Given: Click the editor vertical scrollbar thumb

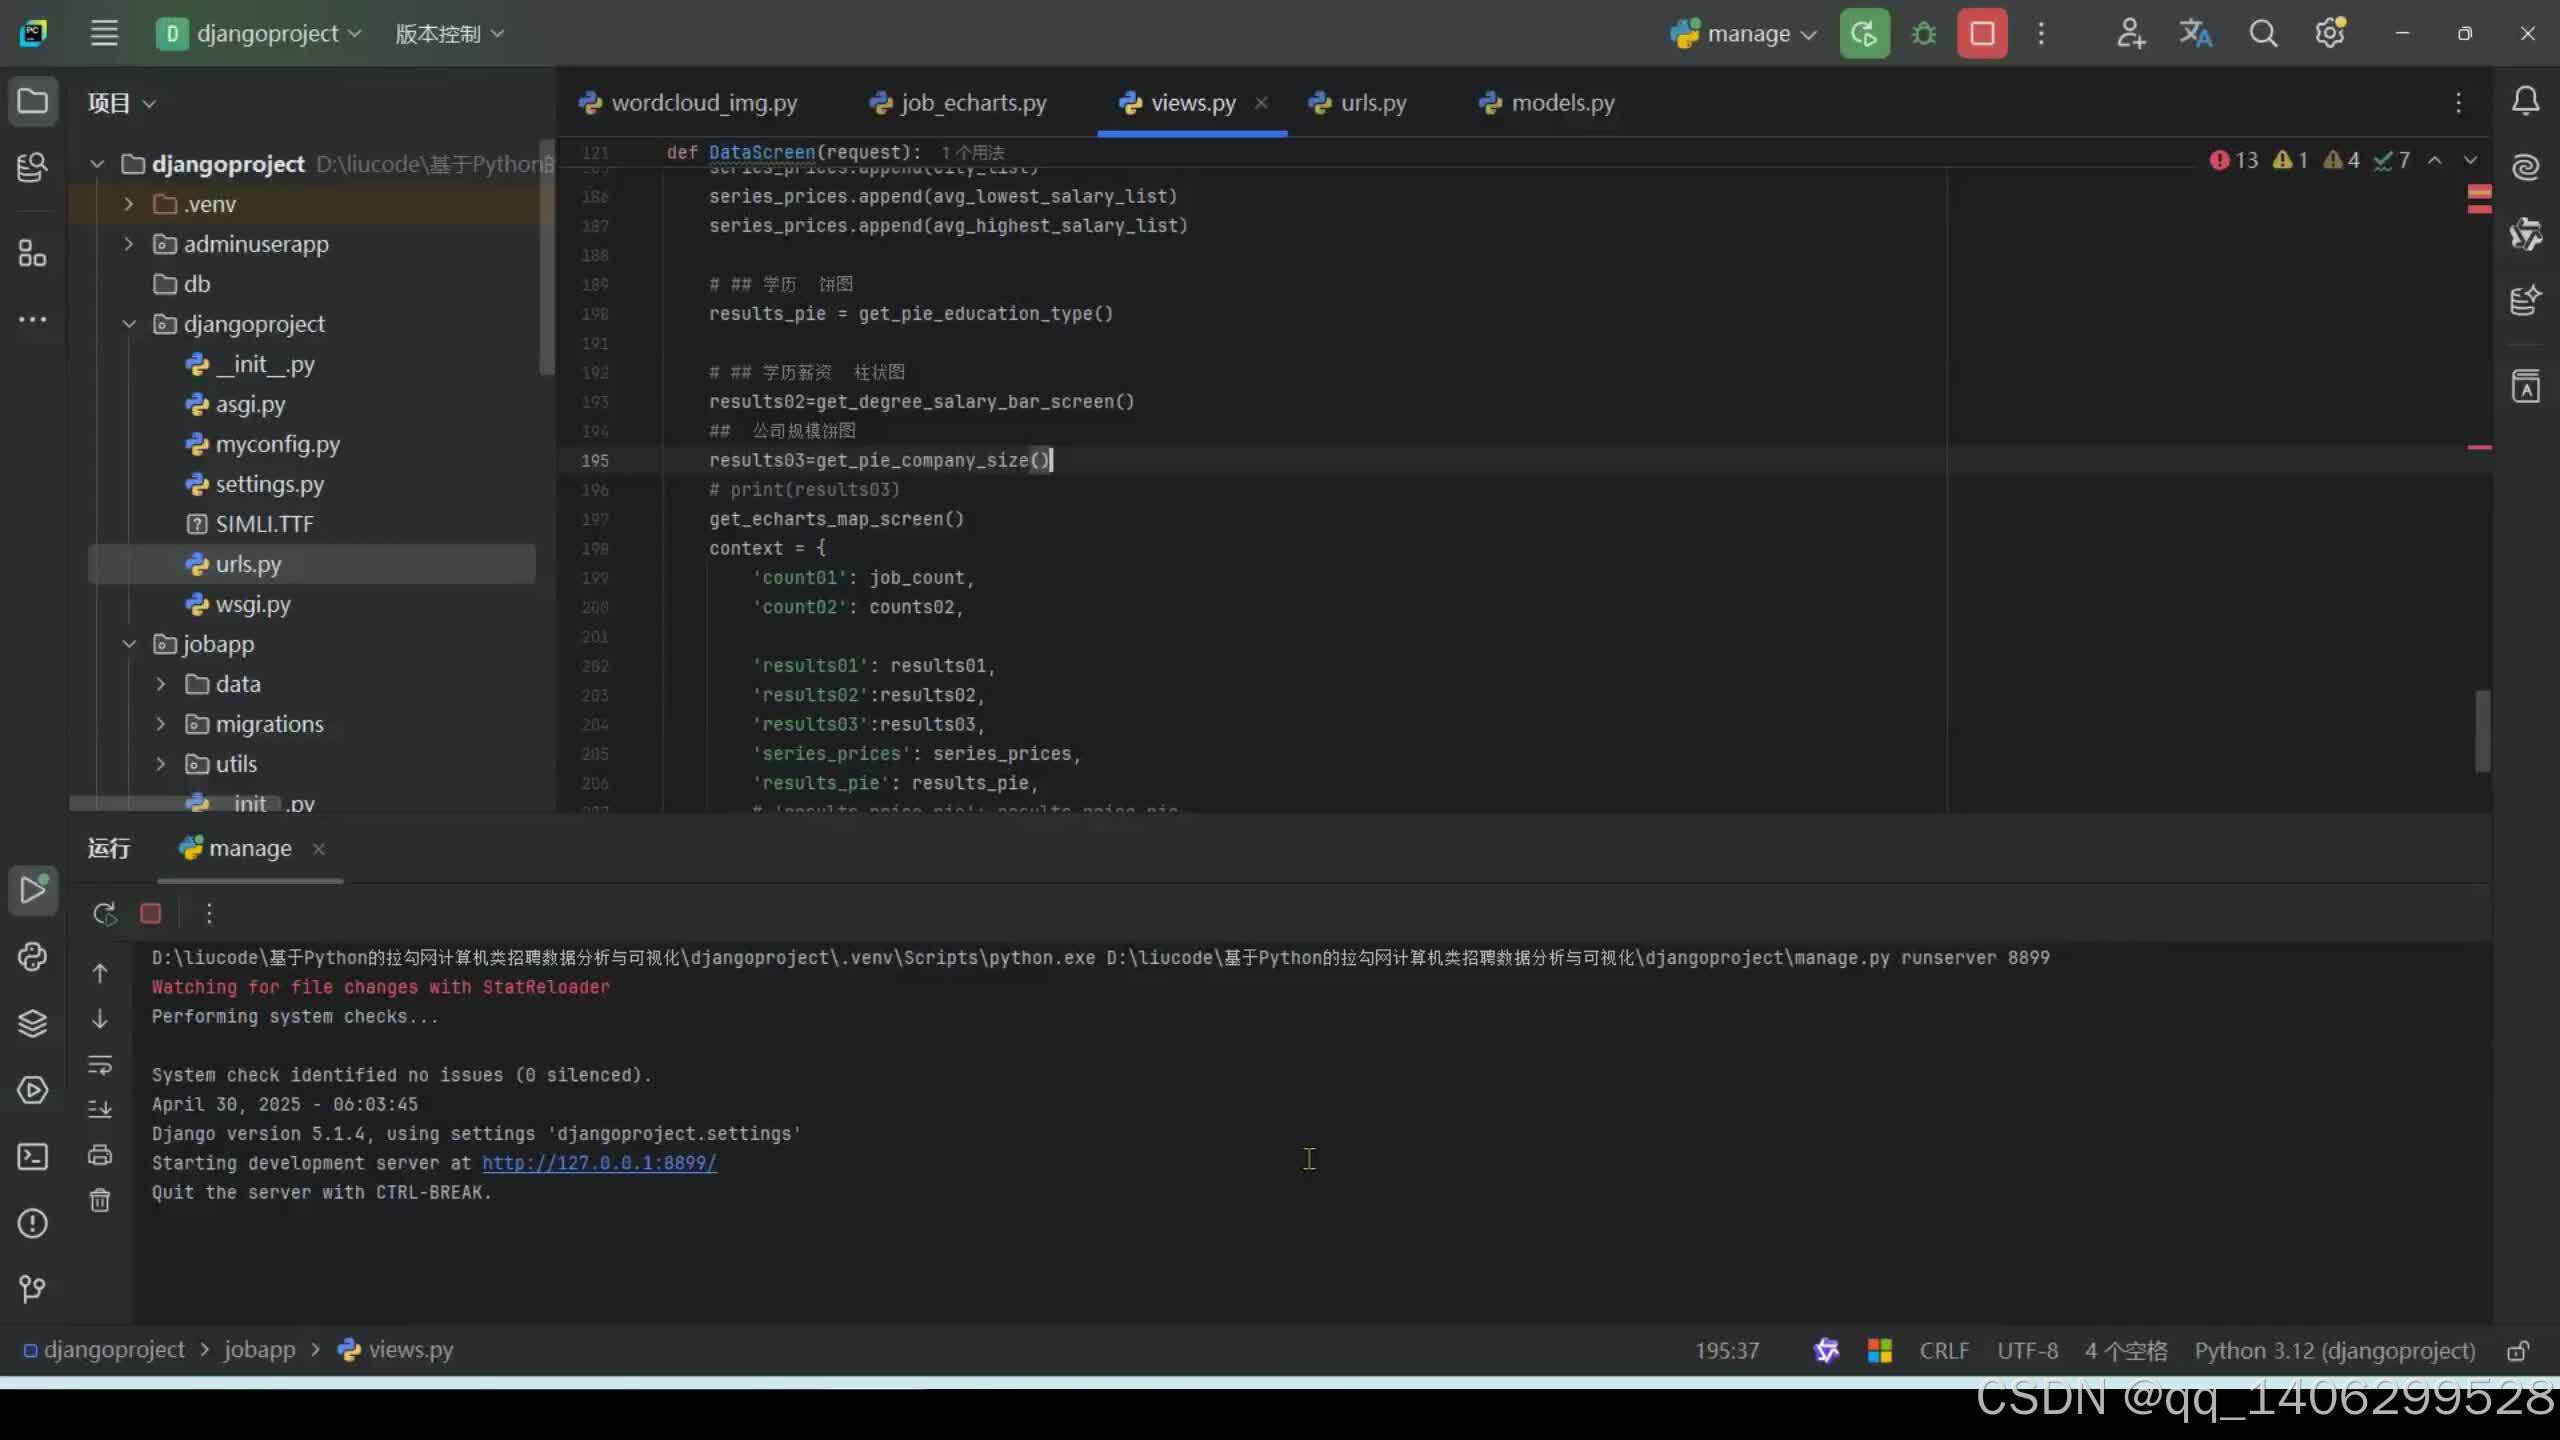Looking at the screenshot, I should point(2482,731).
